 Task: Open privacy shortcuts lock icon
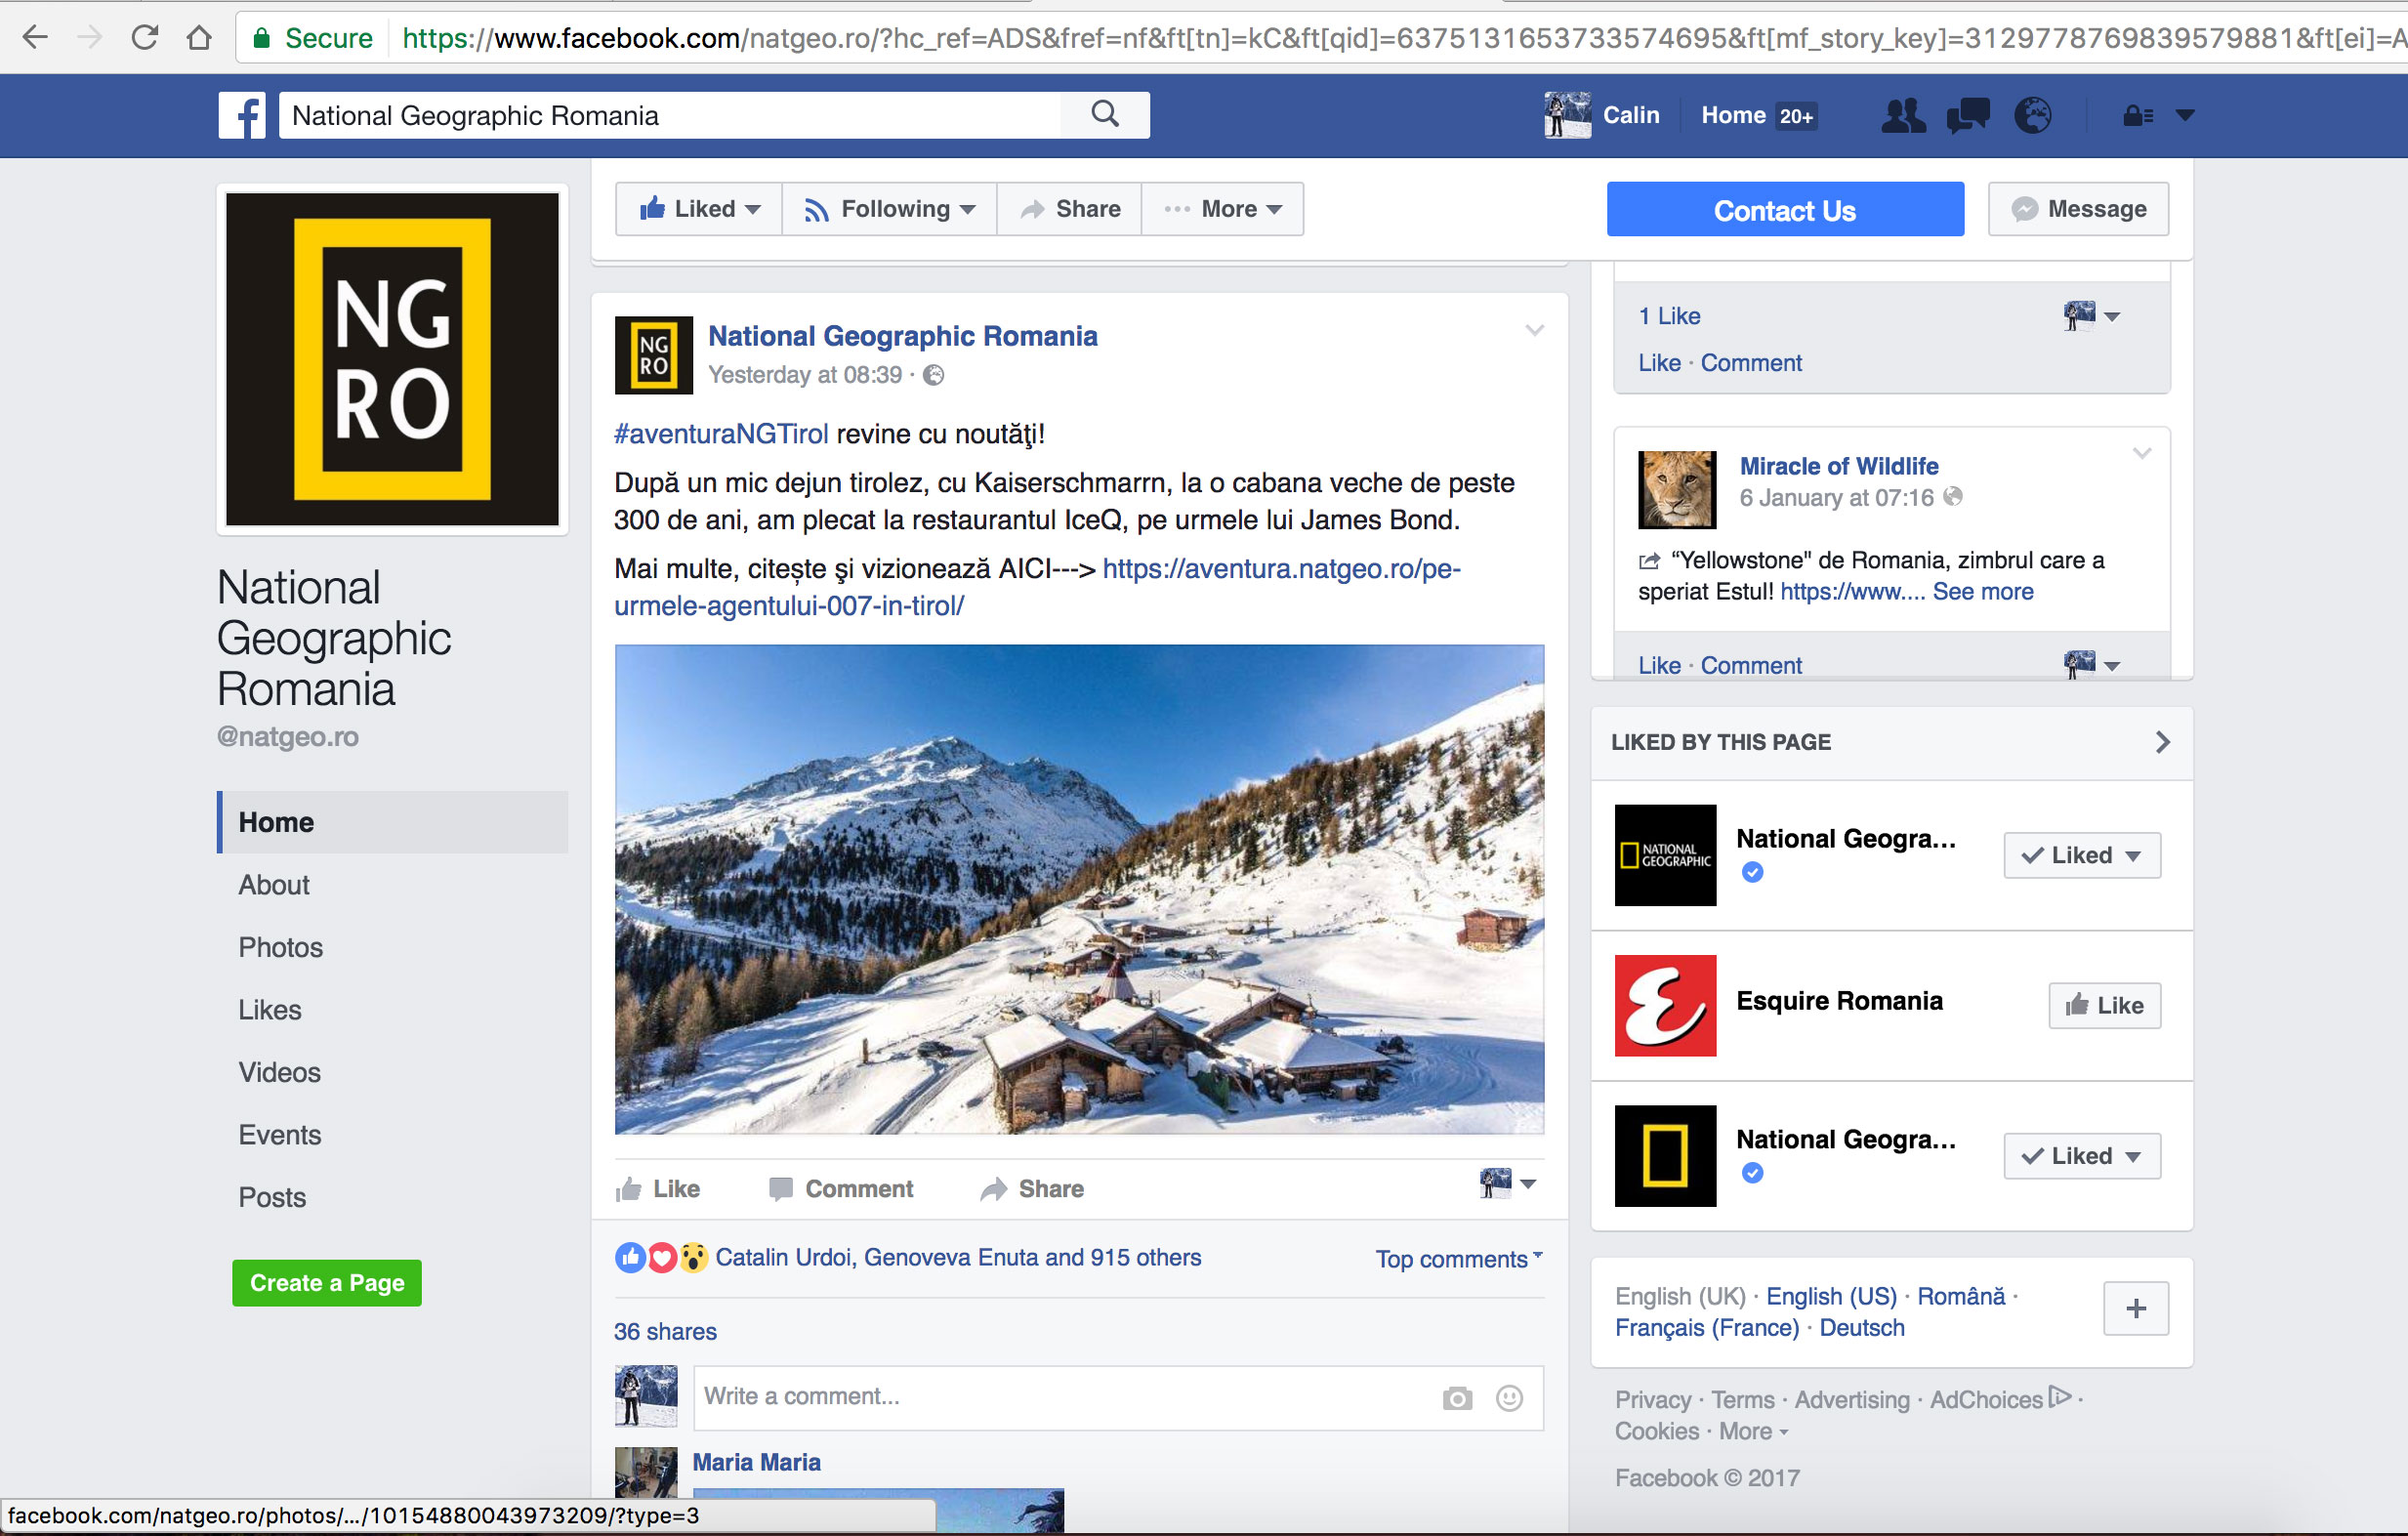[x=2138, y=115]
